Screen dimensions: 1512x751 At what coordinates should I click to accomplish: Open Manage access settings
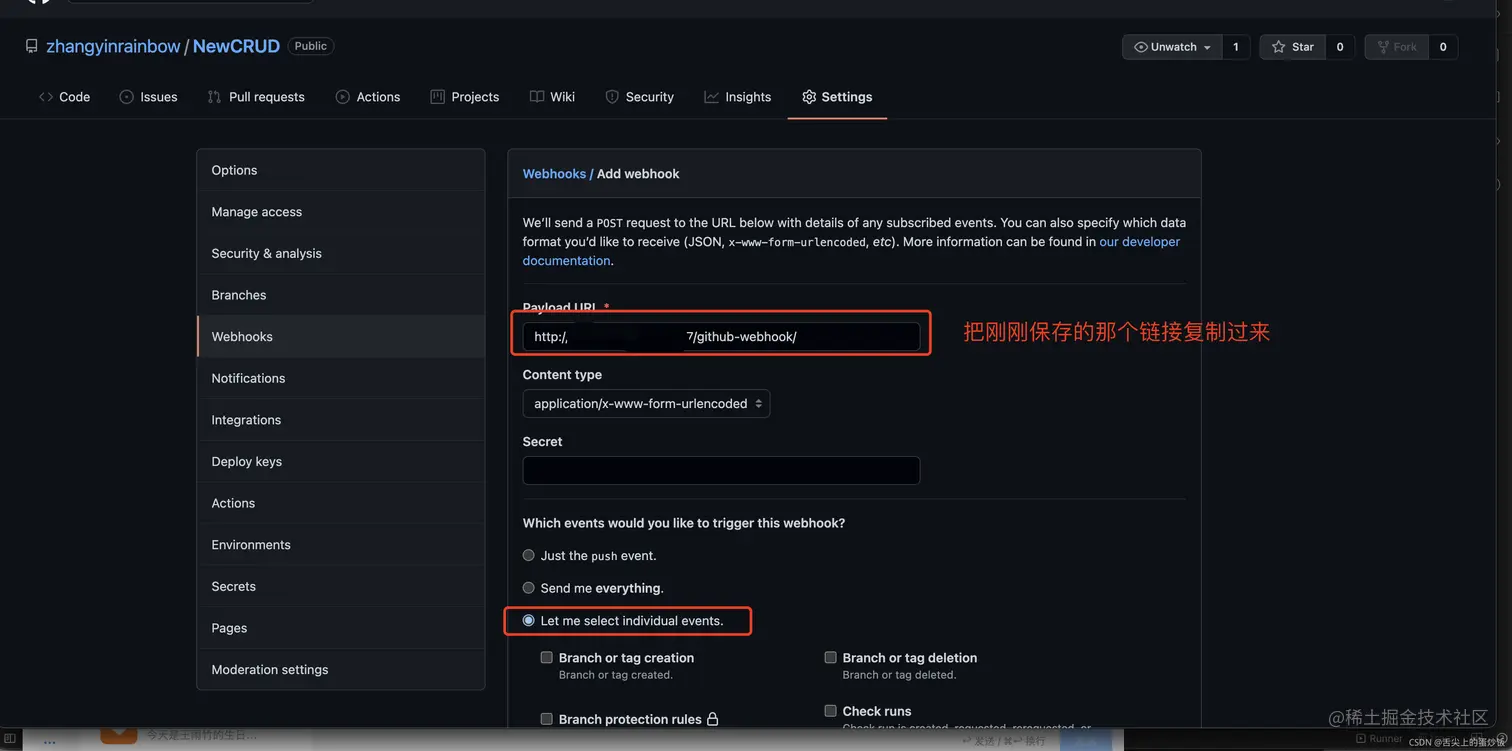pyautogui.click(x=341, y=212)
